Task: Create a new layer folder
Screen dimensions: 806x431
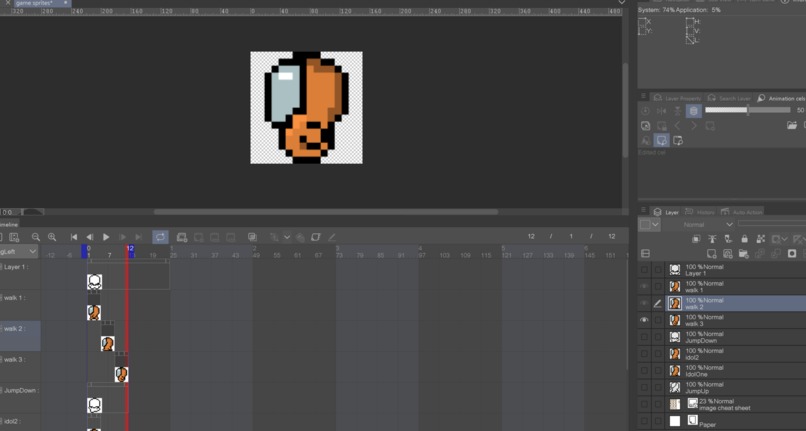Action: click(744, 254)
